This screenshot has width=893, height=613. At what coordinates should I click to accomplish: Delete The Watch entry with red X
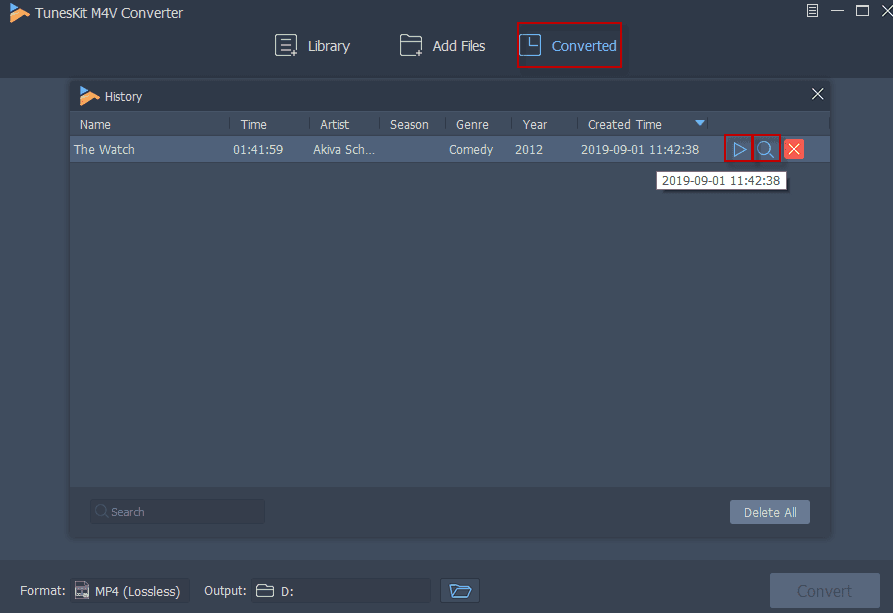(794, 149)
